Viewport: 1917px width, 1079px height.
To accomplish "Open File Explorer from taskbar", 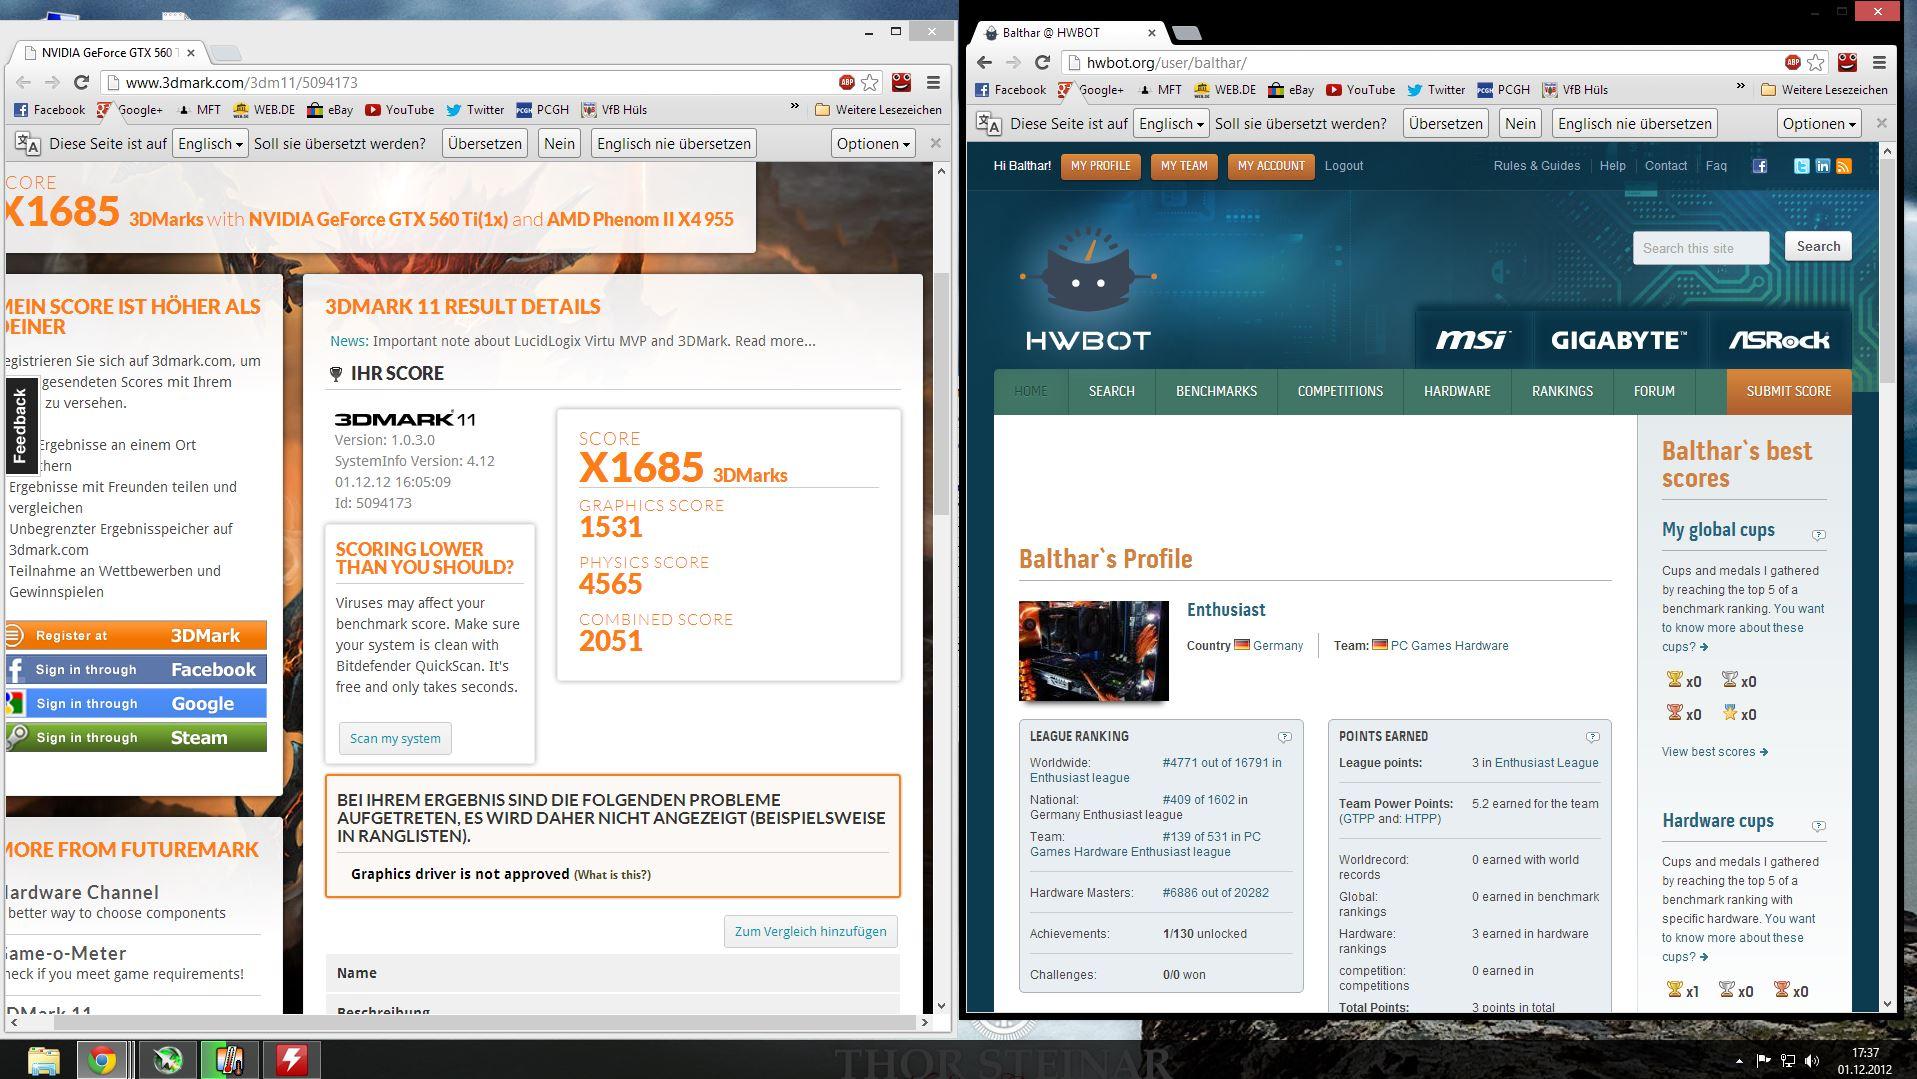I will coord(43,1060).
